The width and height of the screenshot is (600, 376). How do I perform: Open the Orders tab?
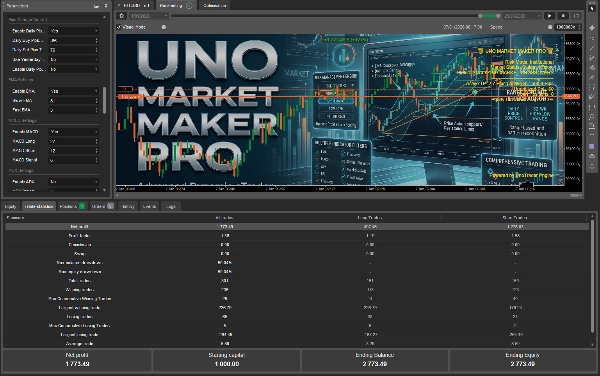[x=102, y=207]
